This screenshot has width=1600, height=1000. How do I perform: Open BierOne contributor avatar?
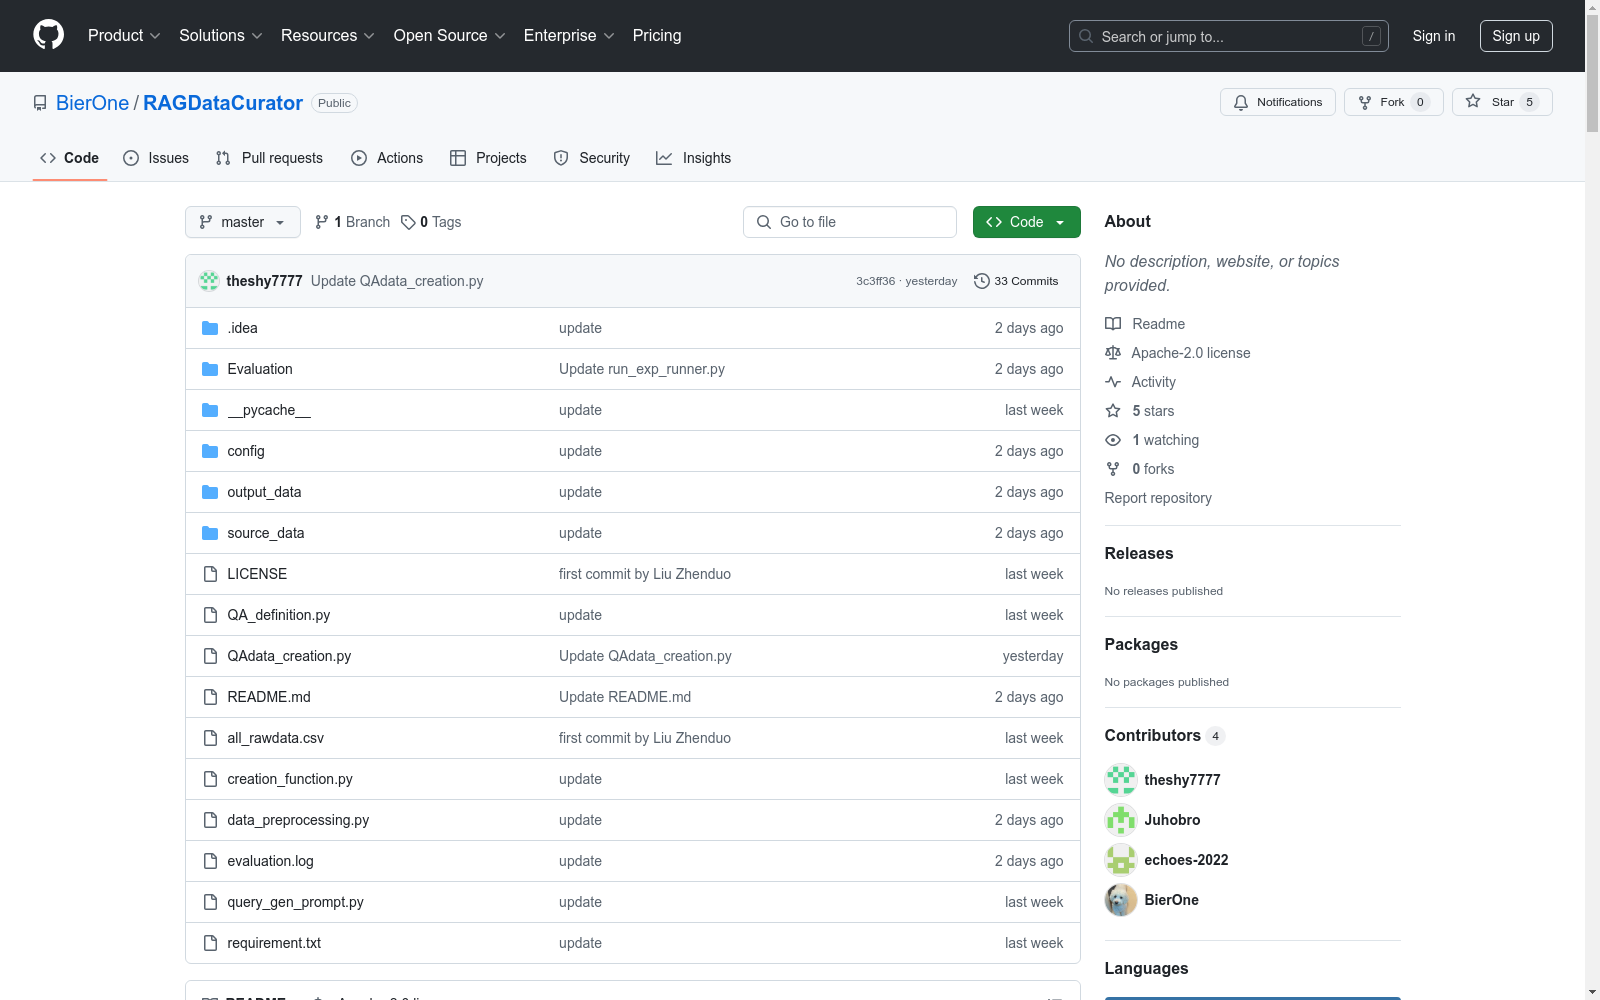1121,900
